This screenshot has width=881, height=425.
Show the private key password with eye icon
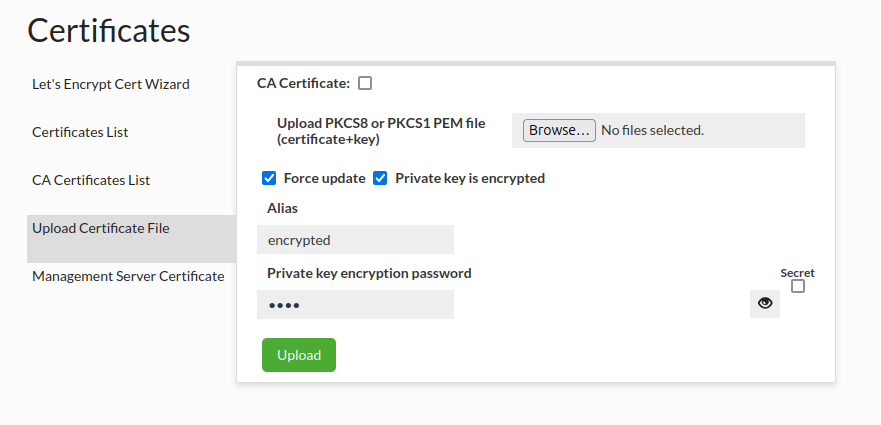765,304
